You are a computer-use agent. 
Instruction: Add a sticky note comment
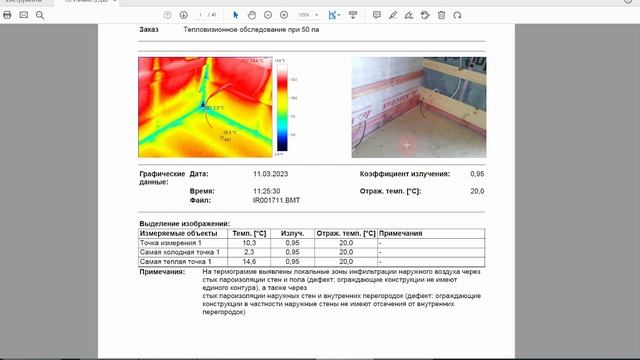(377, 15)
